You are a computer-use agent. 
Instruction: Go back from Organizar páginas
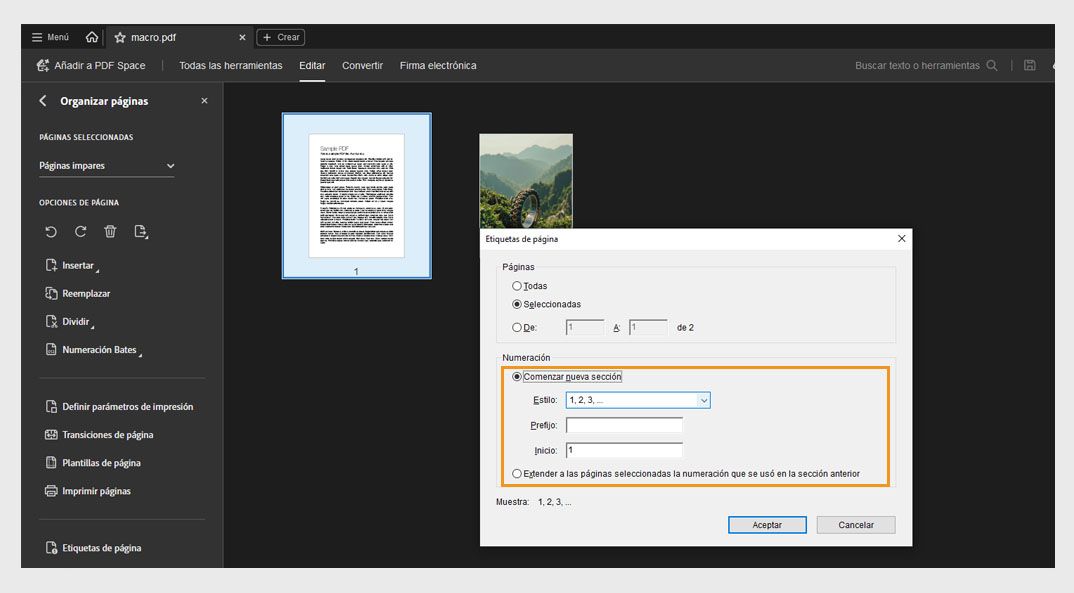(43, 101)
